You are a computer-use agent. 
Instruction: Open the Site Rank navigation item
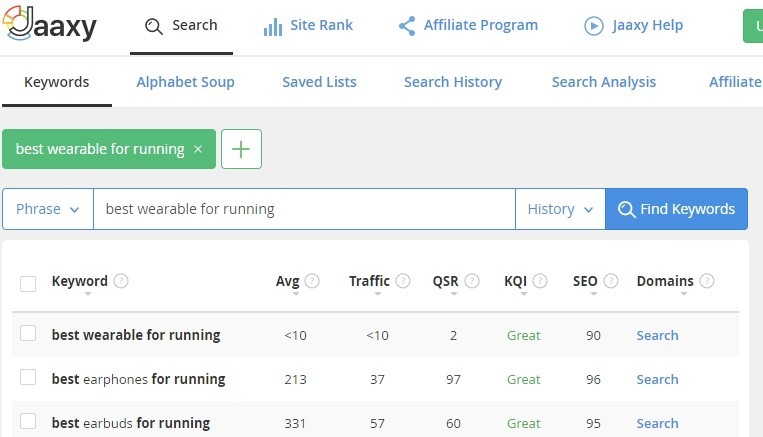308,26
